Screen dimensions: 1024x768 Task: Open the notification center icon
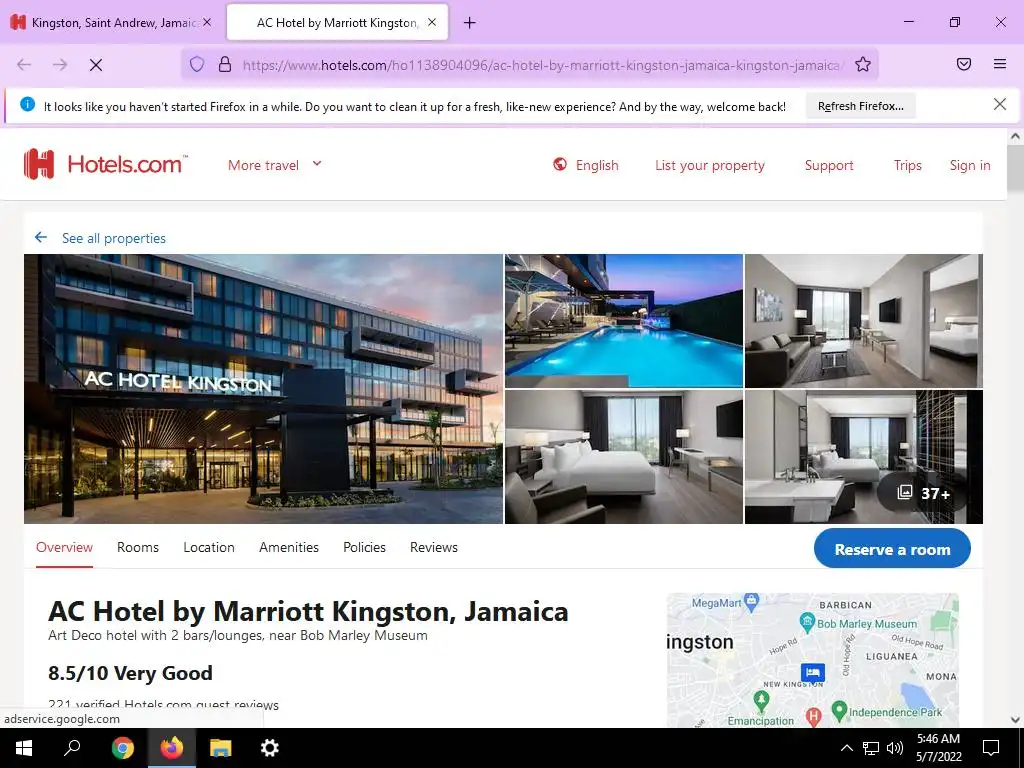pyautogui.click(x=991, y=748)
